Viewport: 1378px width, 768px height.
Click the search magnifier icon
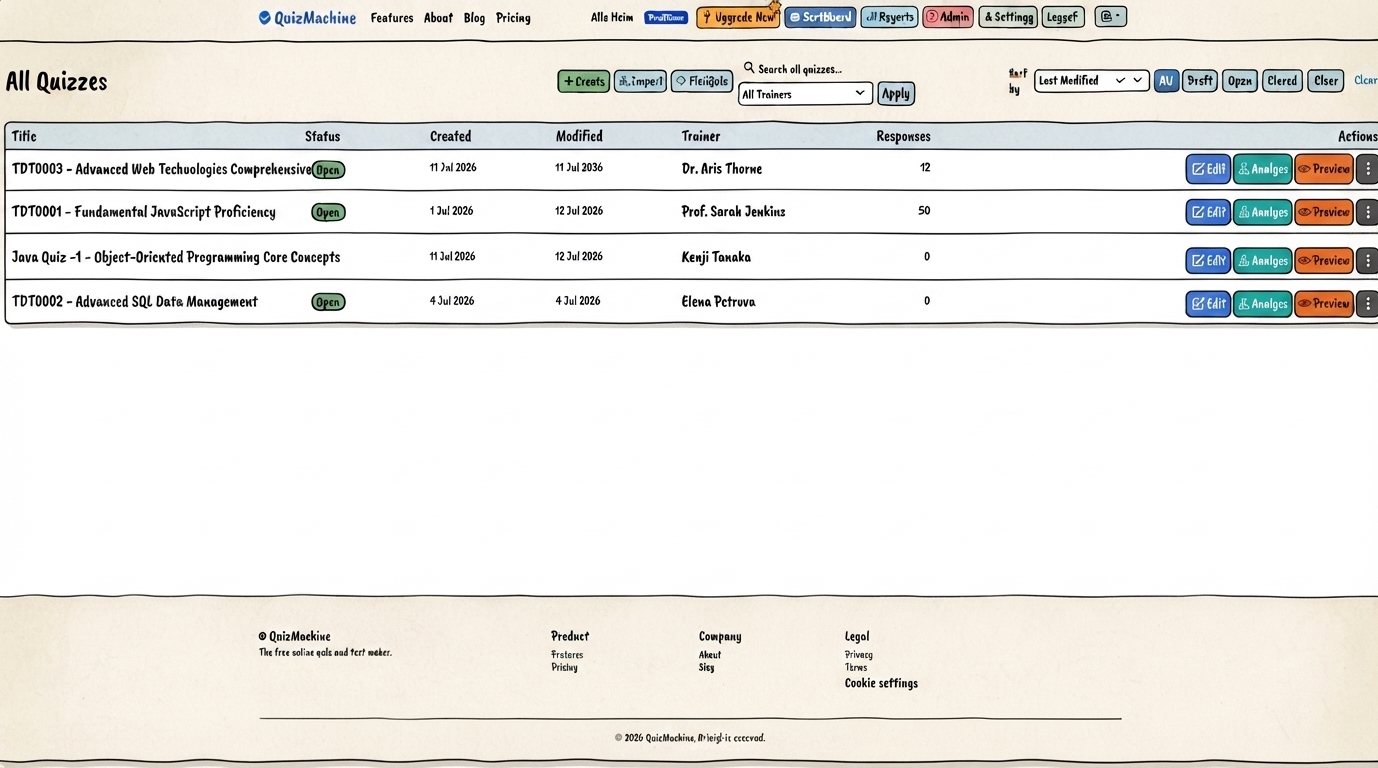(x=749, y=68)
